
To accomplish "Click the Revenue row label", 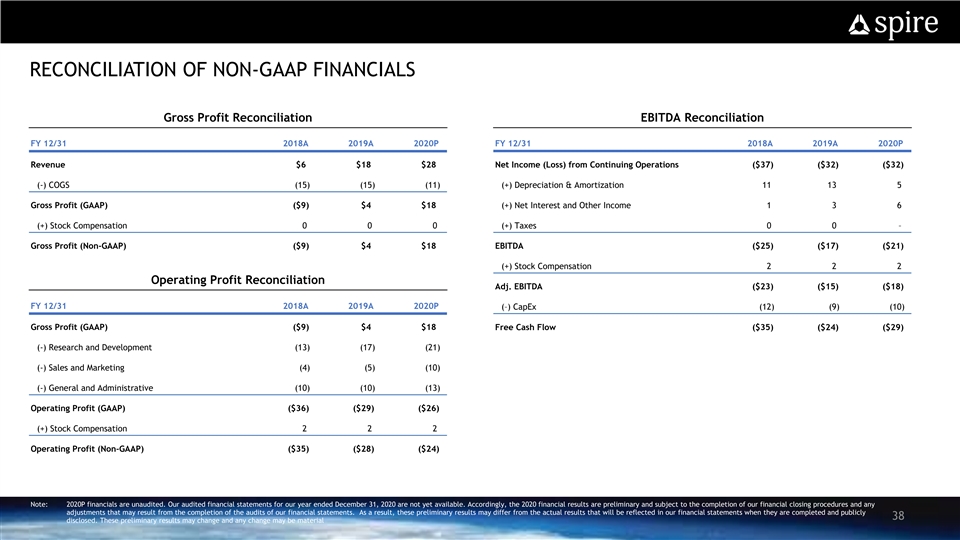I will [50, 164].
